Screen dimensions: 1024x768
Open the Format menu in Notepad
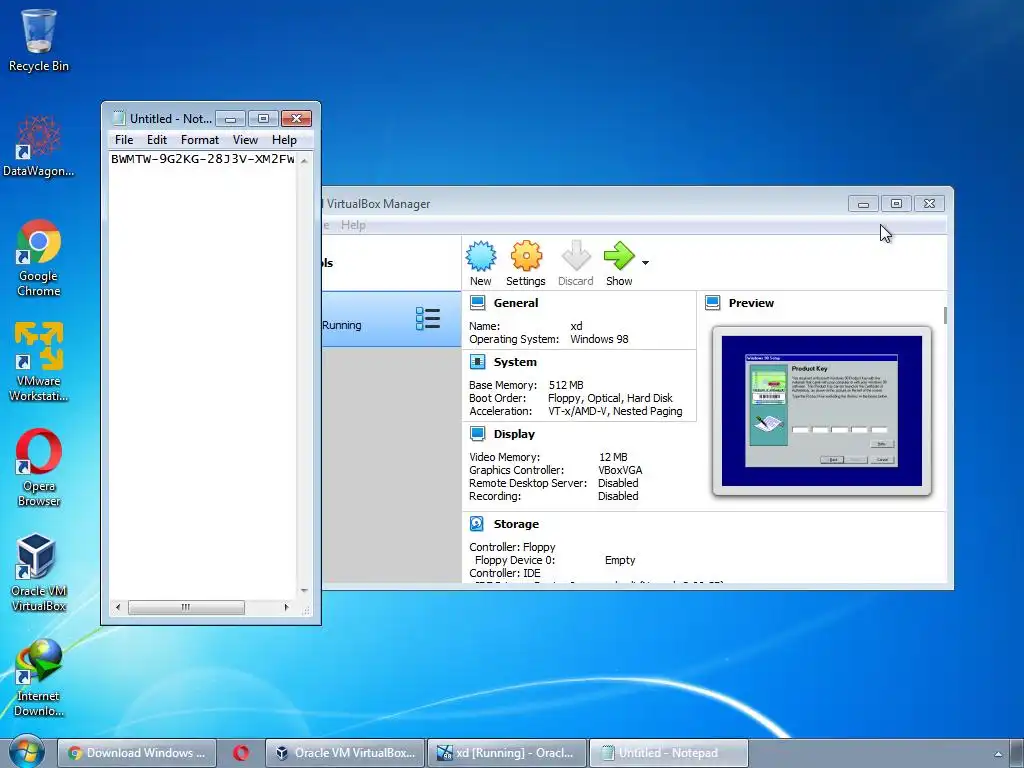coord(200,140)
